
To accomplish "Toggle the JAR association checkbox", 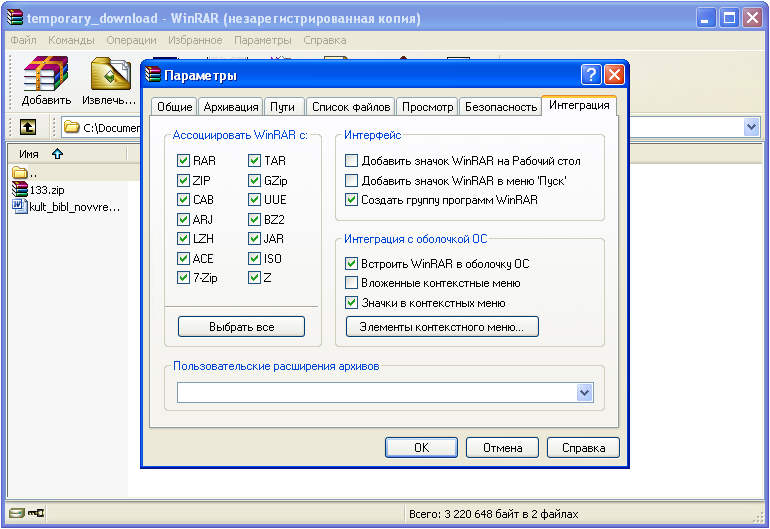I will tap(254, 238).
